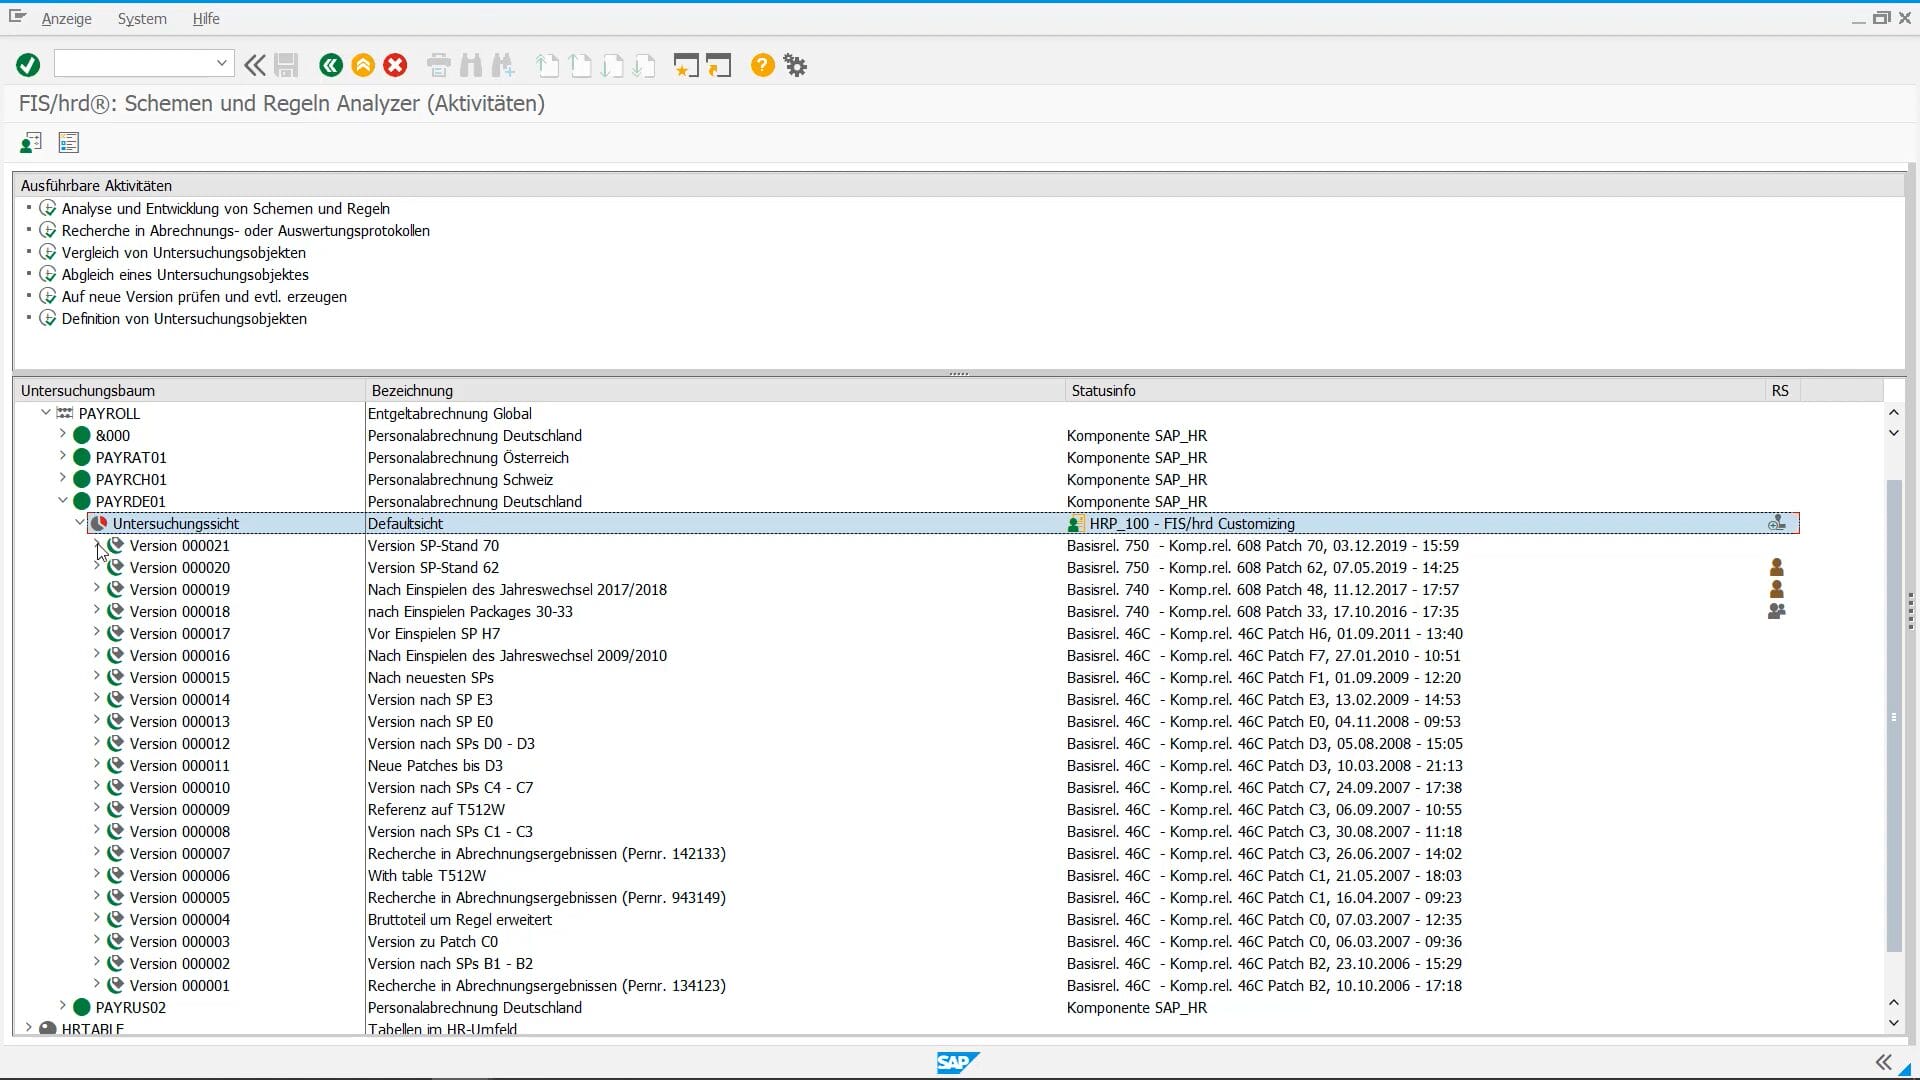The width and height of the screenshot is (1920, 1080).
Task: Expand the PAYRAT01 tree node
Action: tap(63, 456)
